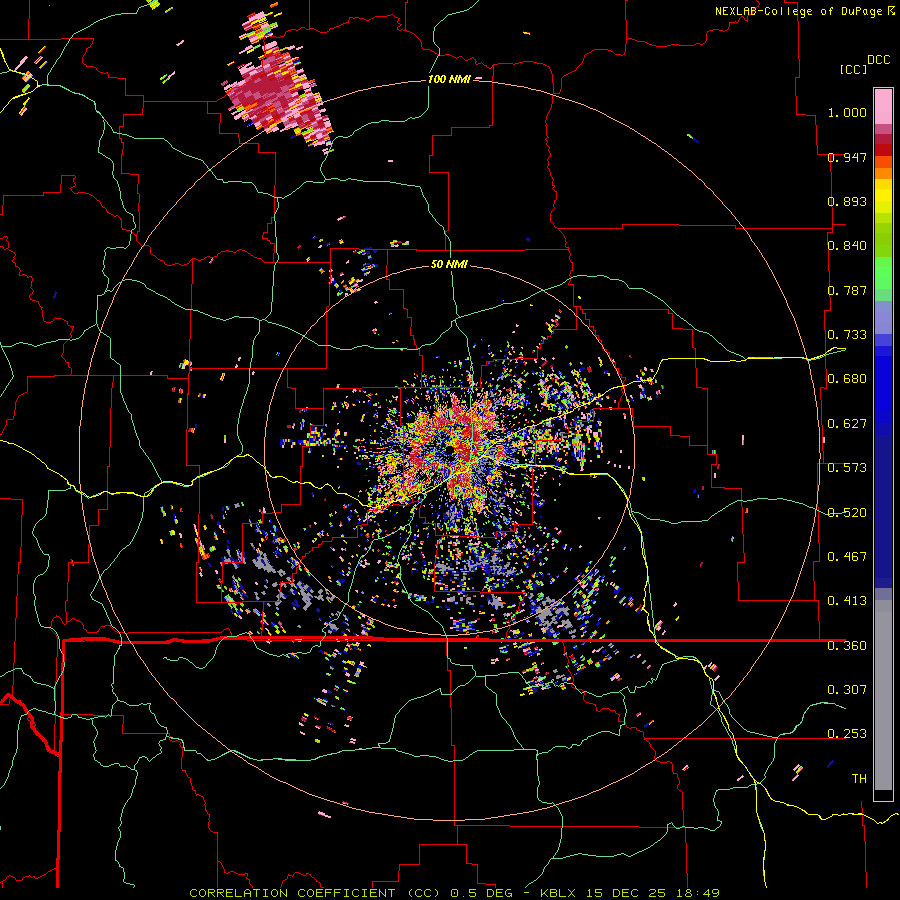
Task: Click the 0.893 color scale value
Action: [x=847, y=201]
